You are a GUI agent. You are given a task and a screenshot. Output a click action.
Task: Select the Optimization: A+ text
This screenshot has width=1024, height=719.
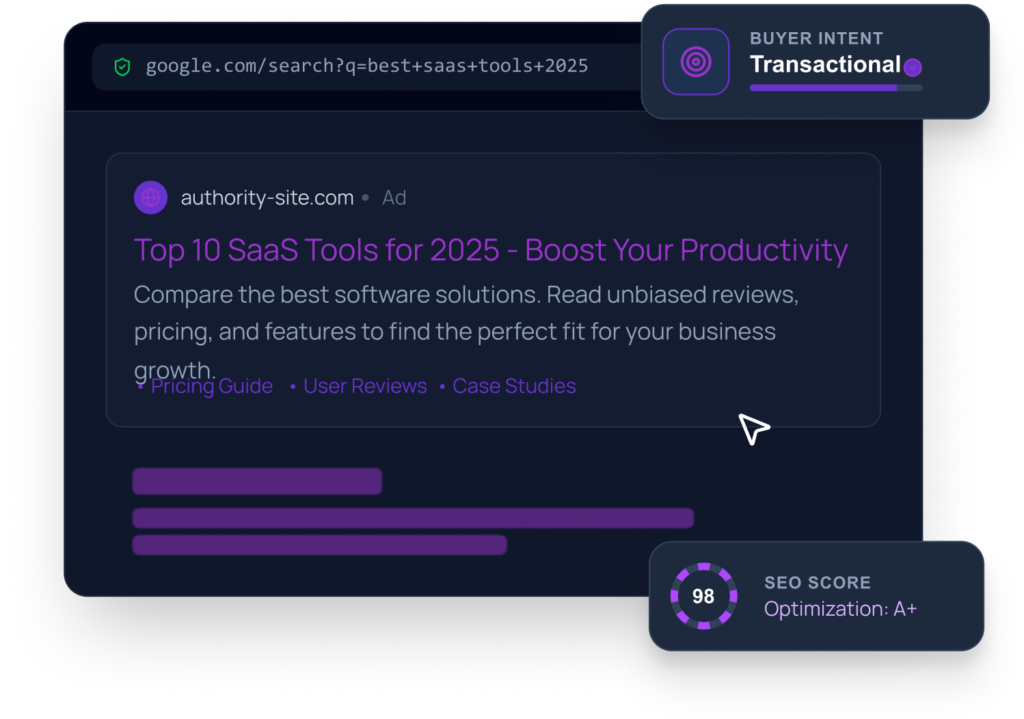pos(840,608)
